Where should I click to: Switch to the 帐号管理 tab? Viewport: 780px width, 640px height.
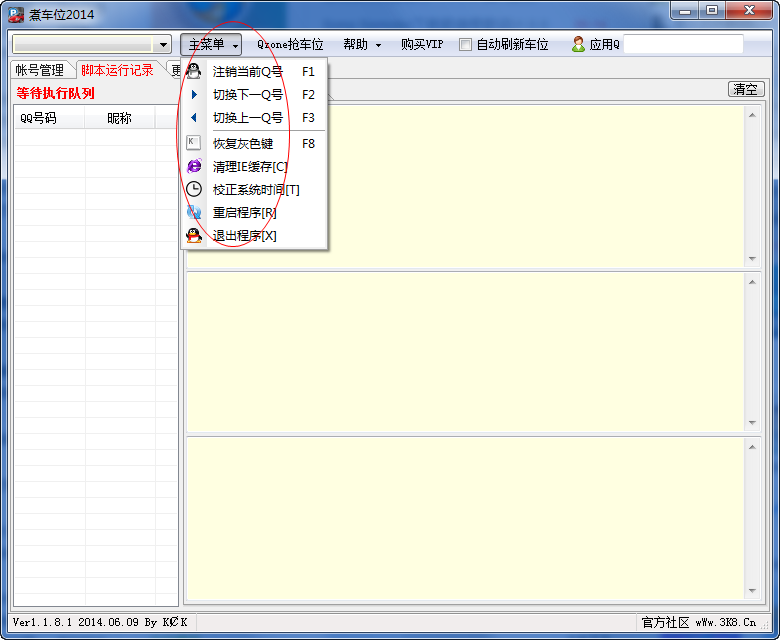pos(40,70)
